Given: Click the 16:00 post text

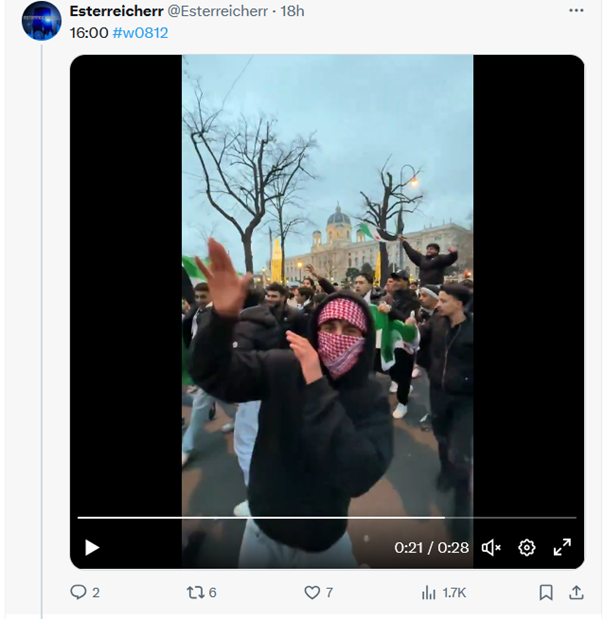Looking at the screenshot, I should (x=89, y=32).
